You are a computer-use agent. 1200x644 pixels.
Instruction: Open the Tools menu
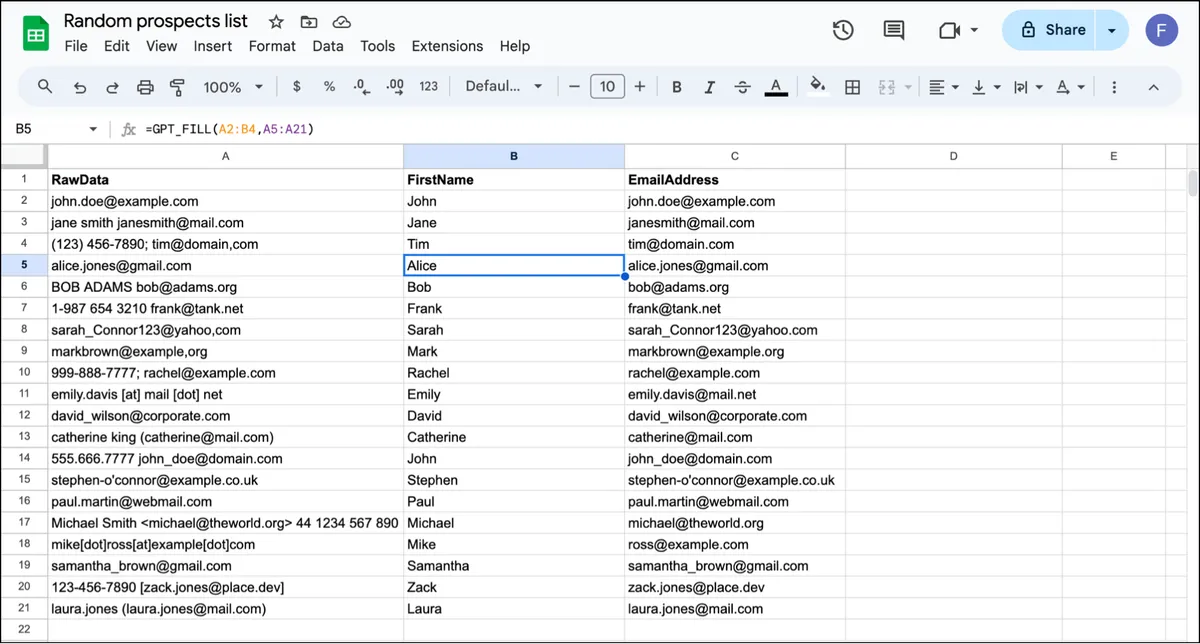click(x=378, y=46)
